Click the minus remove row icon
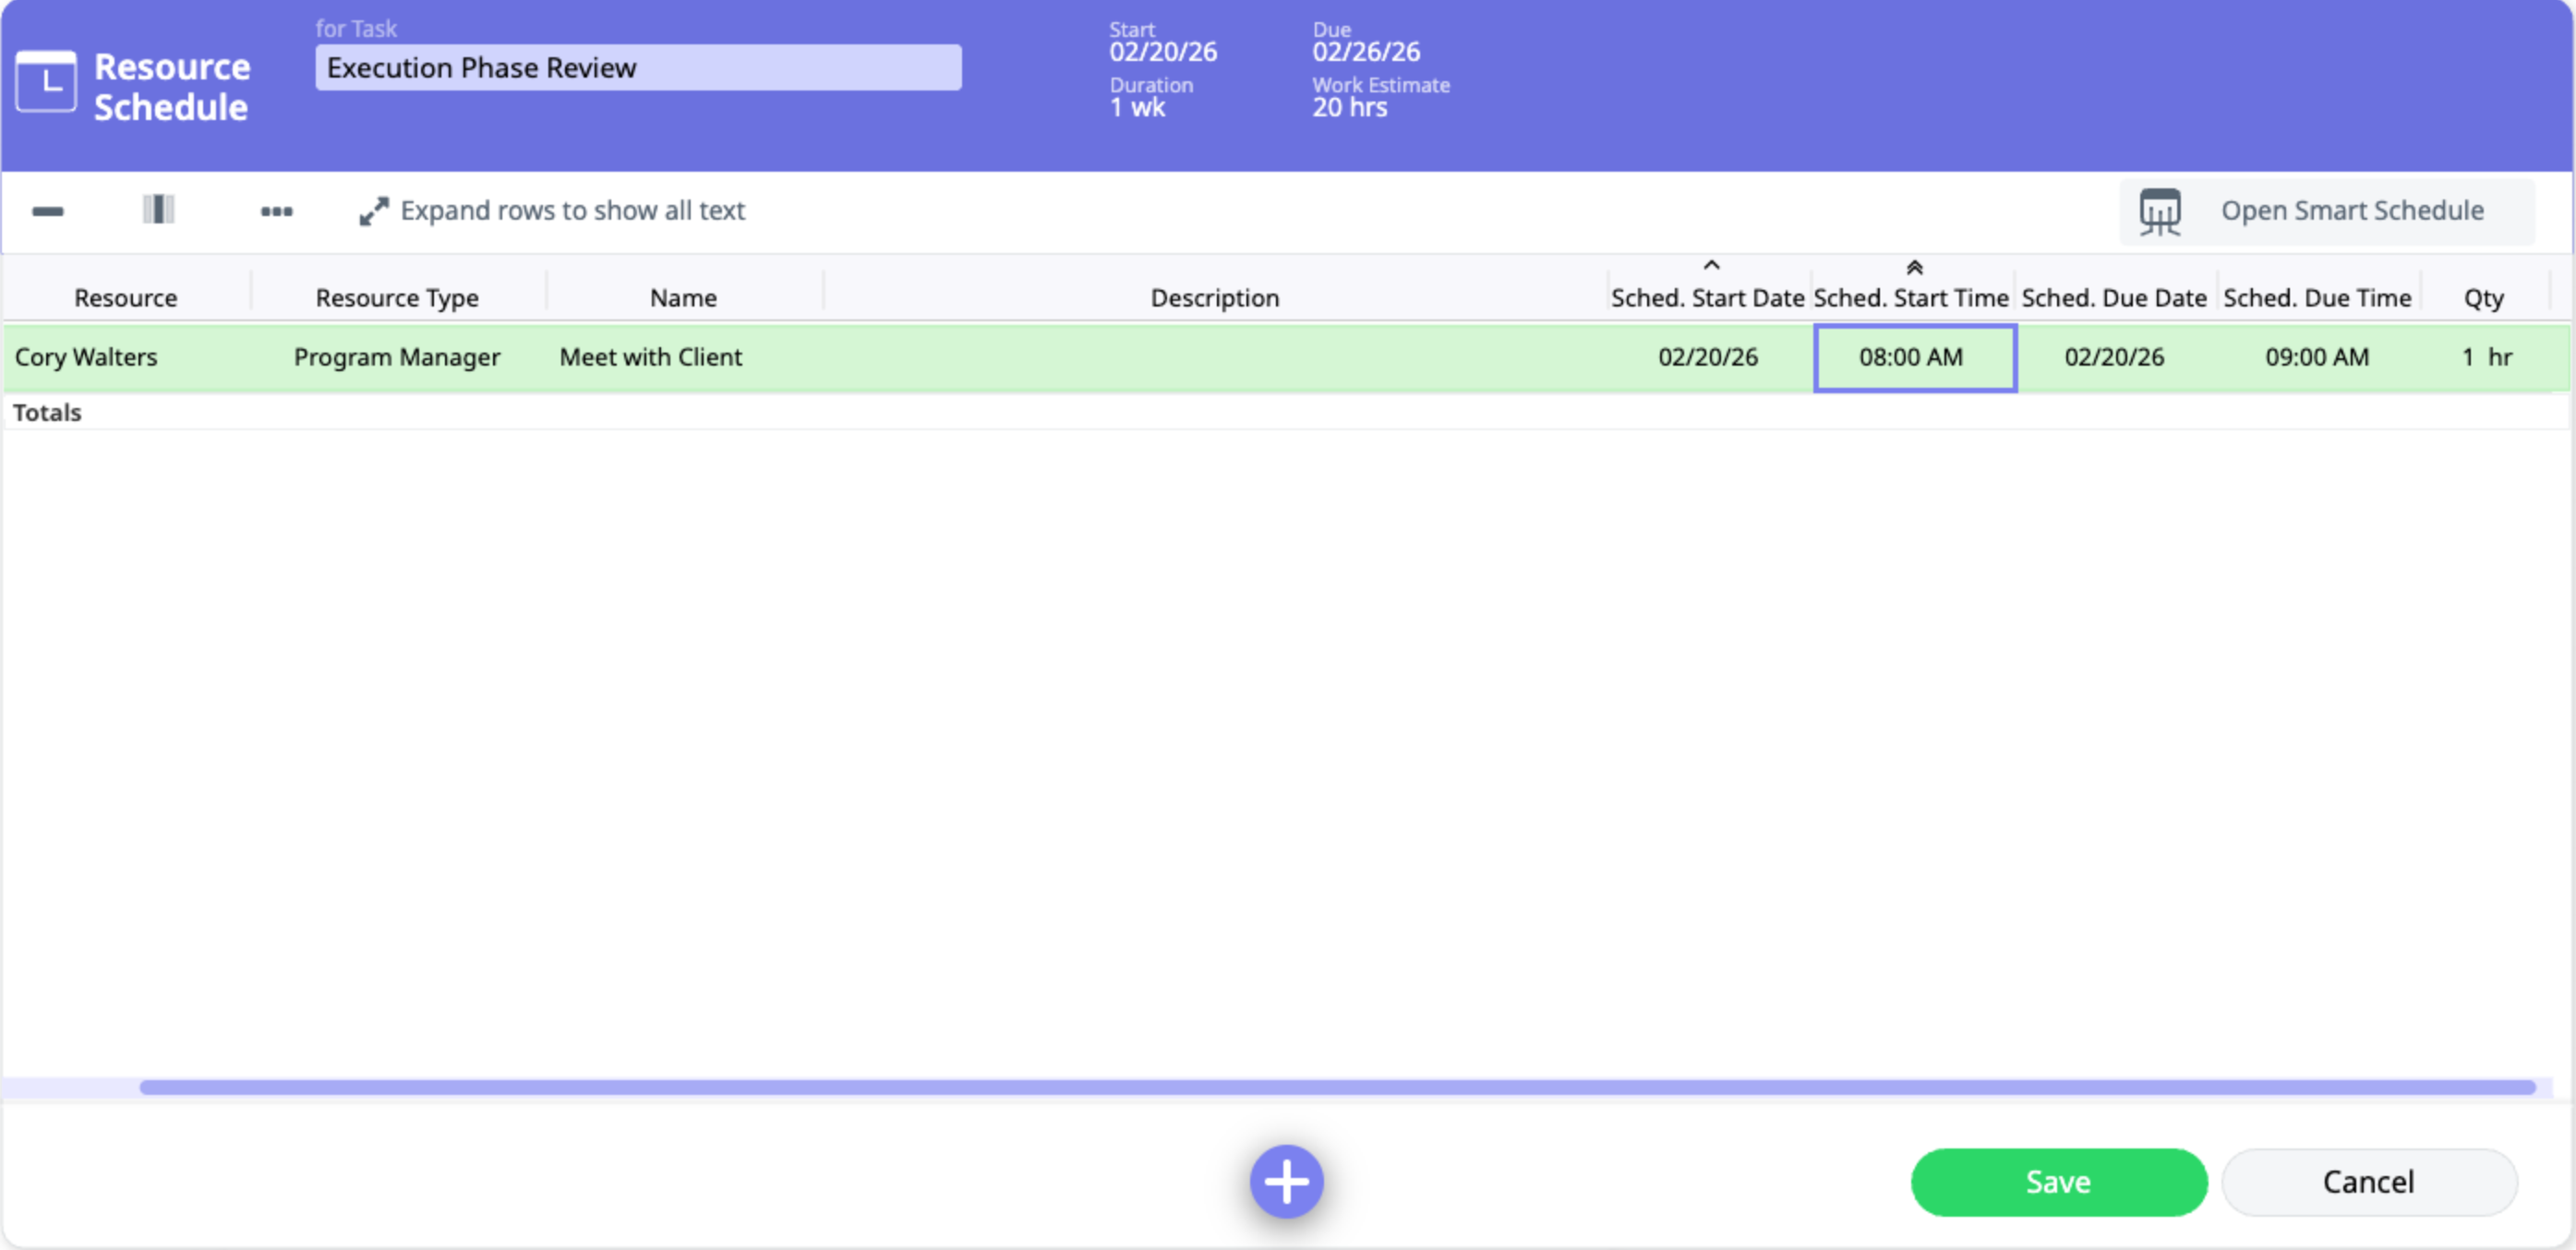 [x=48, y=211]
